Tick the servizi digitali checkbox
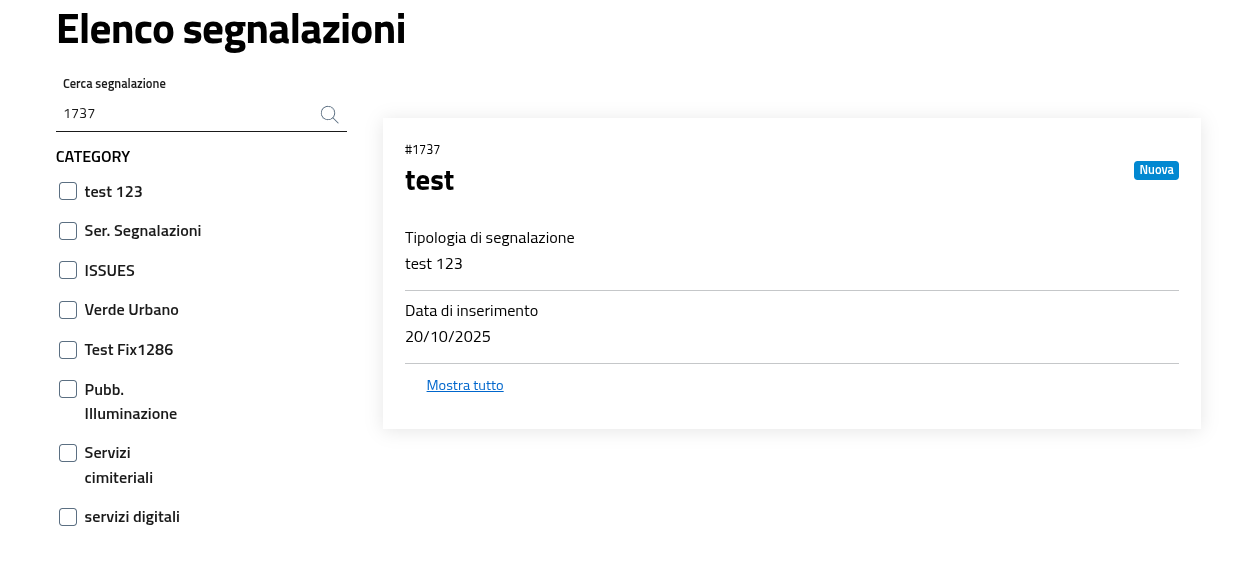 (x=68, y=517)
